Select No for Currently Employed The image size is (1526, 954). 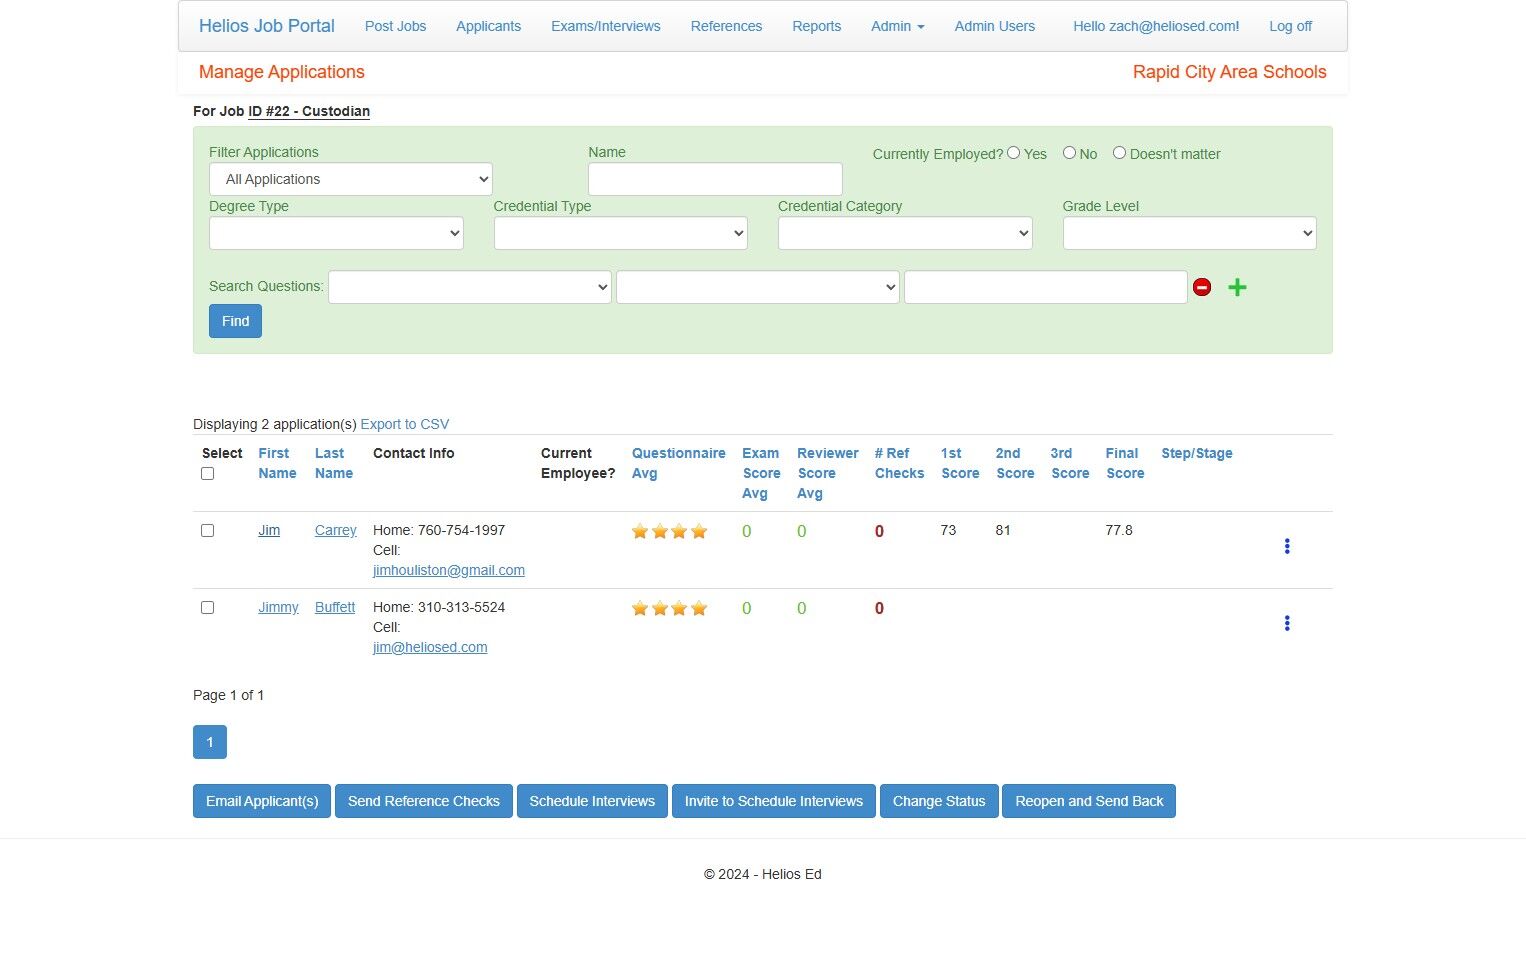(1069, 153)
